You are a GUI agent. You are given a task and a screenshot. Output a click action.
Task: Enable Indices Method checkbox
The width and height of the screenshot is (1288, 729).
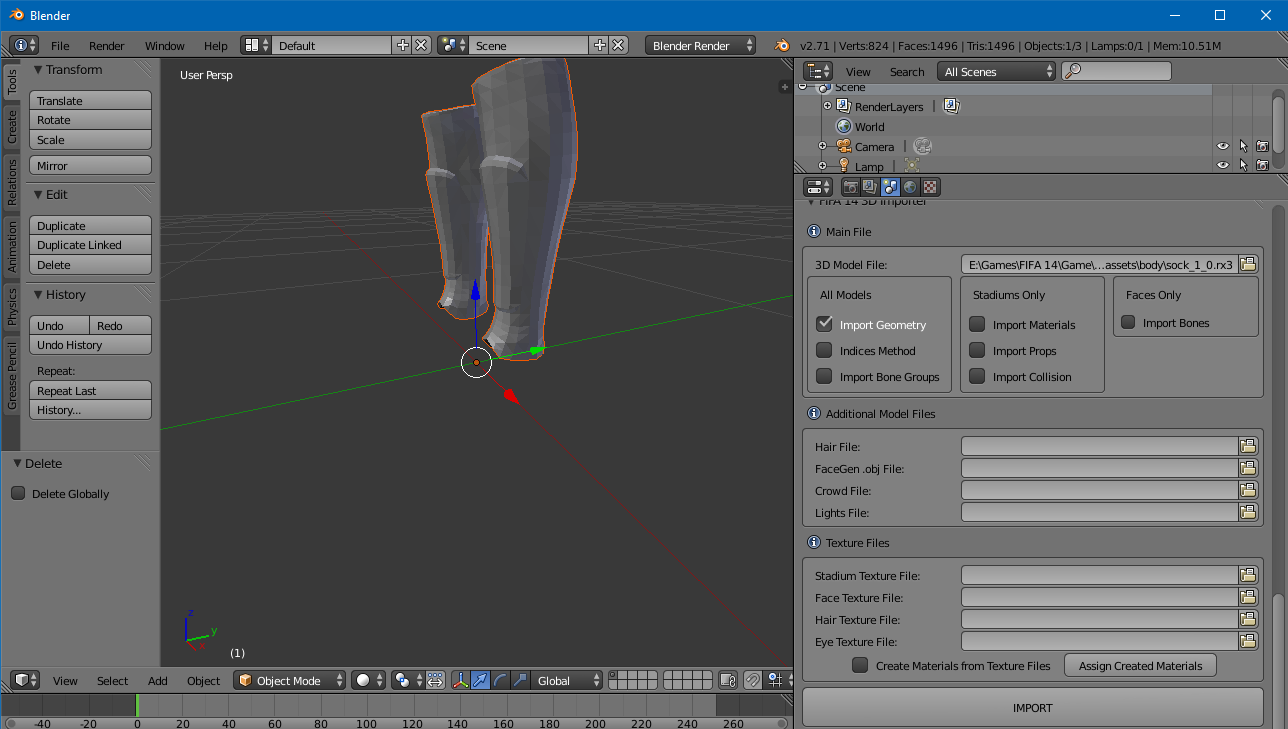click(x=824, y=350)
